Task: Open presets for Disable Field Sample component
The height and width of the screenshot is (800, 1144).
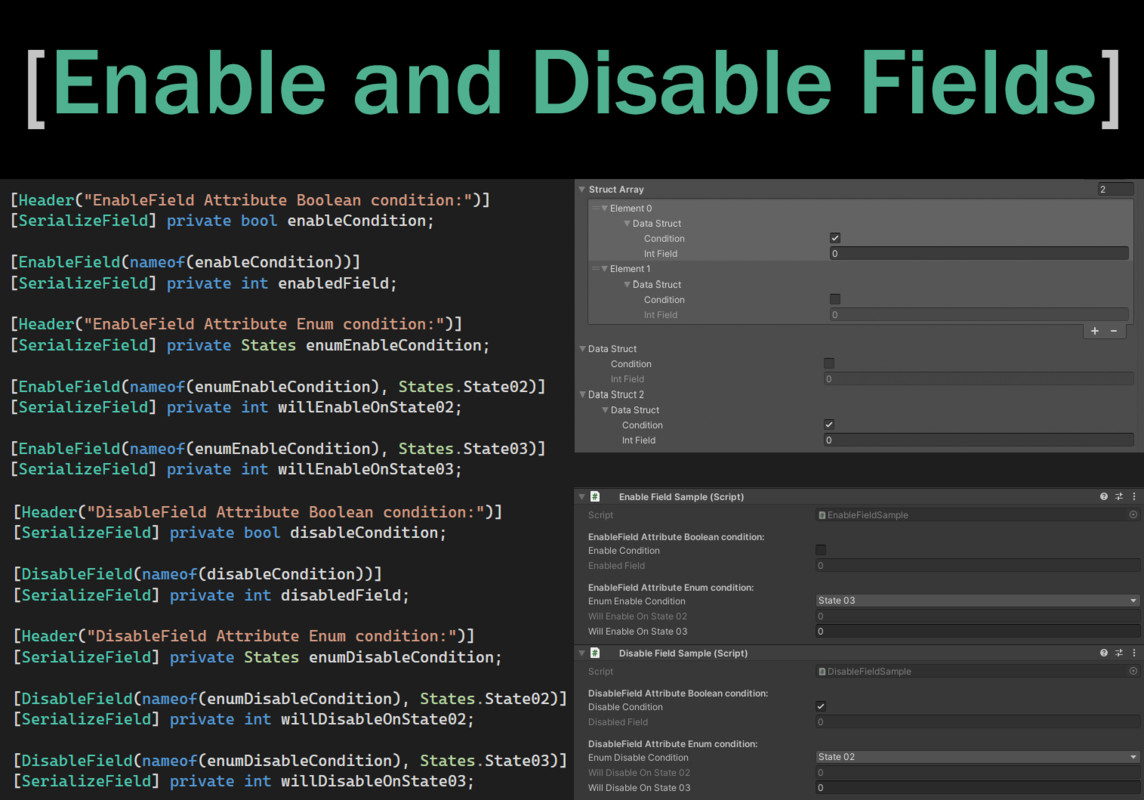Action: (x=1119, y=653)
